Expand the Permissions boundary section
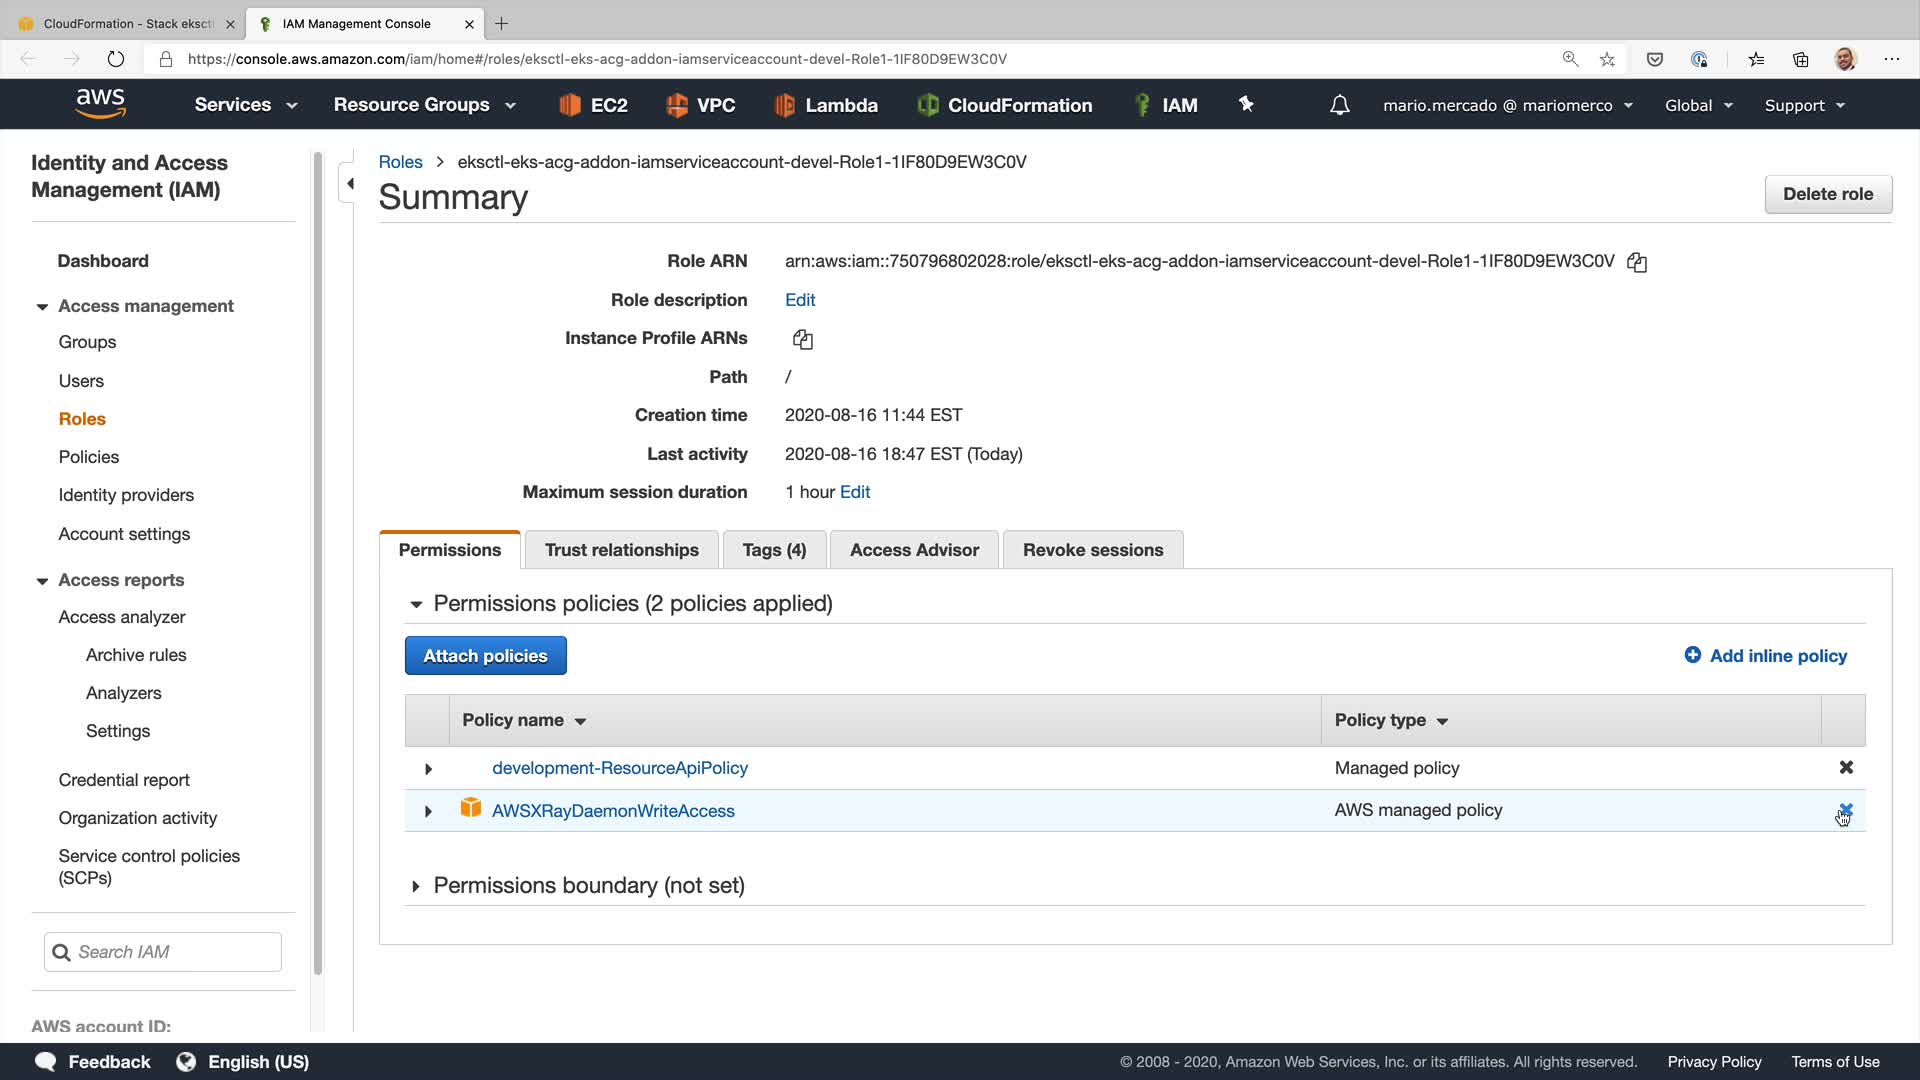Image resolution: width=1920 pixels, height=1080 pixels. pyautogui.click(x=415, y=886)
